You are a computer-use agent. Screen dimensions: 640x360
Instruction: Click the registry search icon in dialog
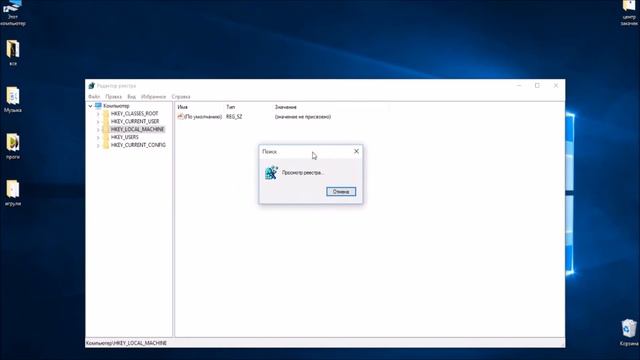pyautogui.click(x=271, y=173)
